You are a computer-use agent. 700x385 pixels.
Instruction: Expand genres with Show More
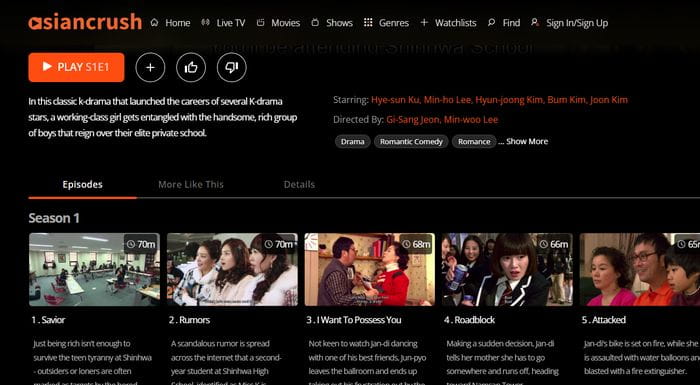tap(527, 142)
